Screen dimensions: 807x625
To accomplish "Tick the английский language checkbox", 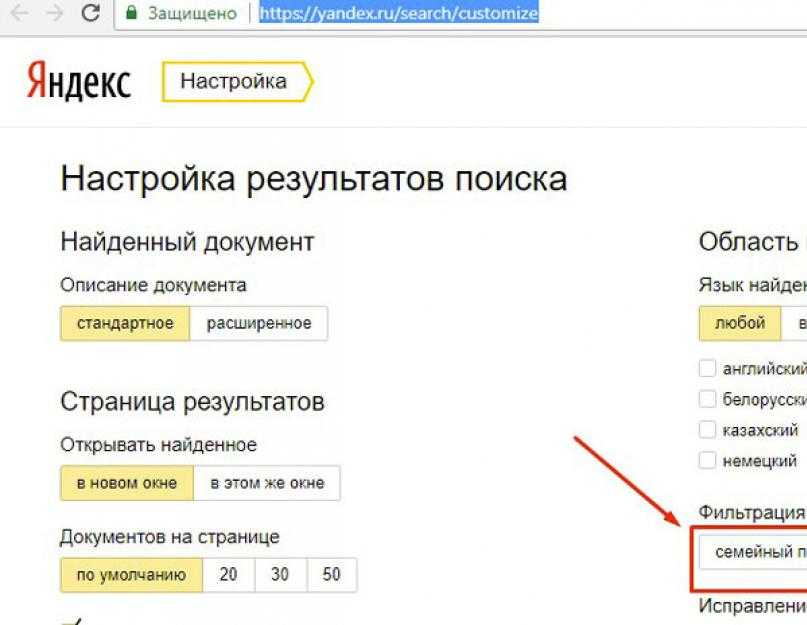I will tap(707, 368).
